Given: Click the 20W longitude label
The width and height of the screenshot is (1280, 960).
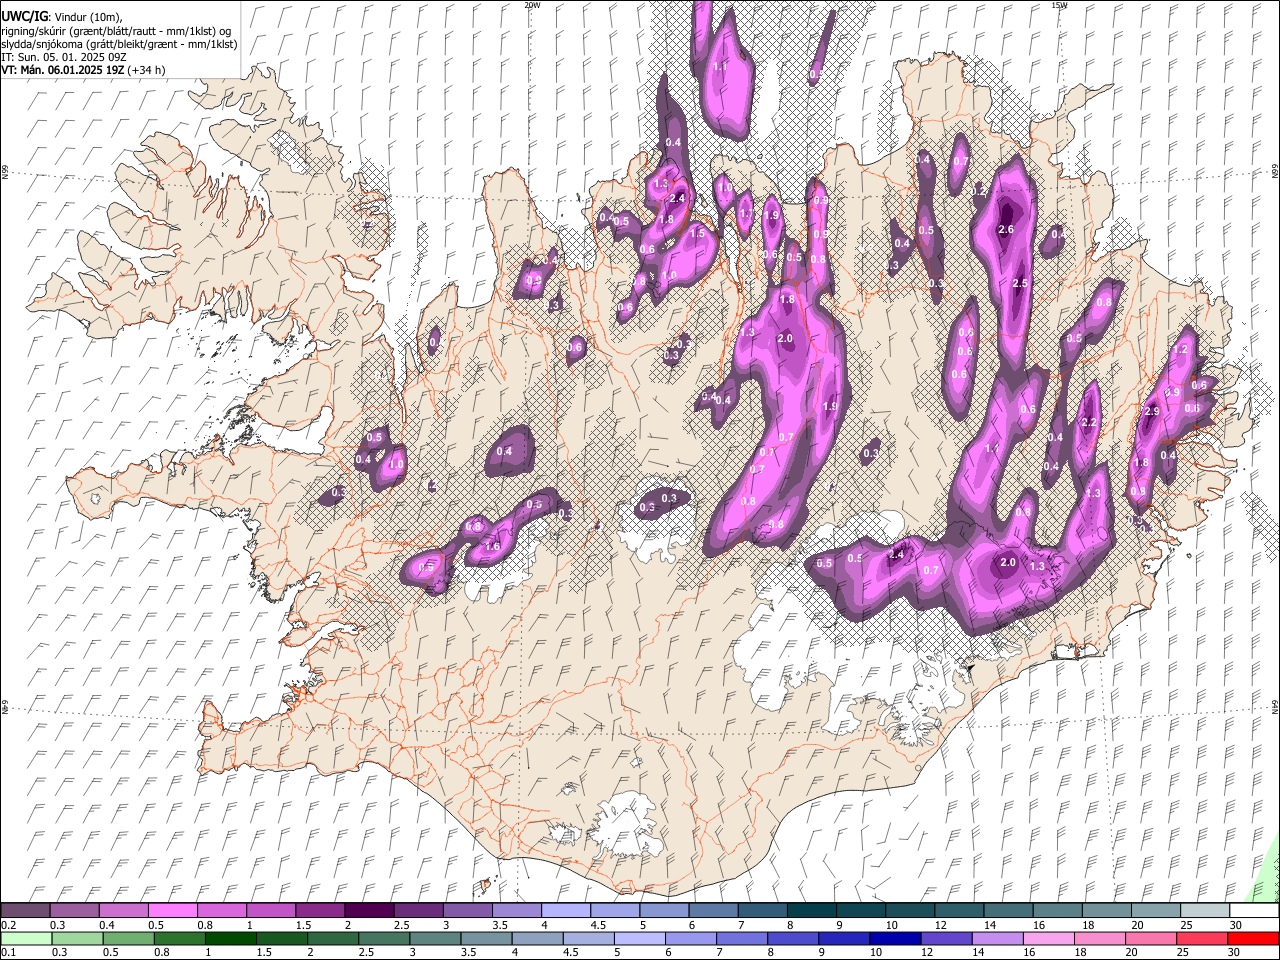Looking at the screenshot, I should point(532,5).
